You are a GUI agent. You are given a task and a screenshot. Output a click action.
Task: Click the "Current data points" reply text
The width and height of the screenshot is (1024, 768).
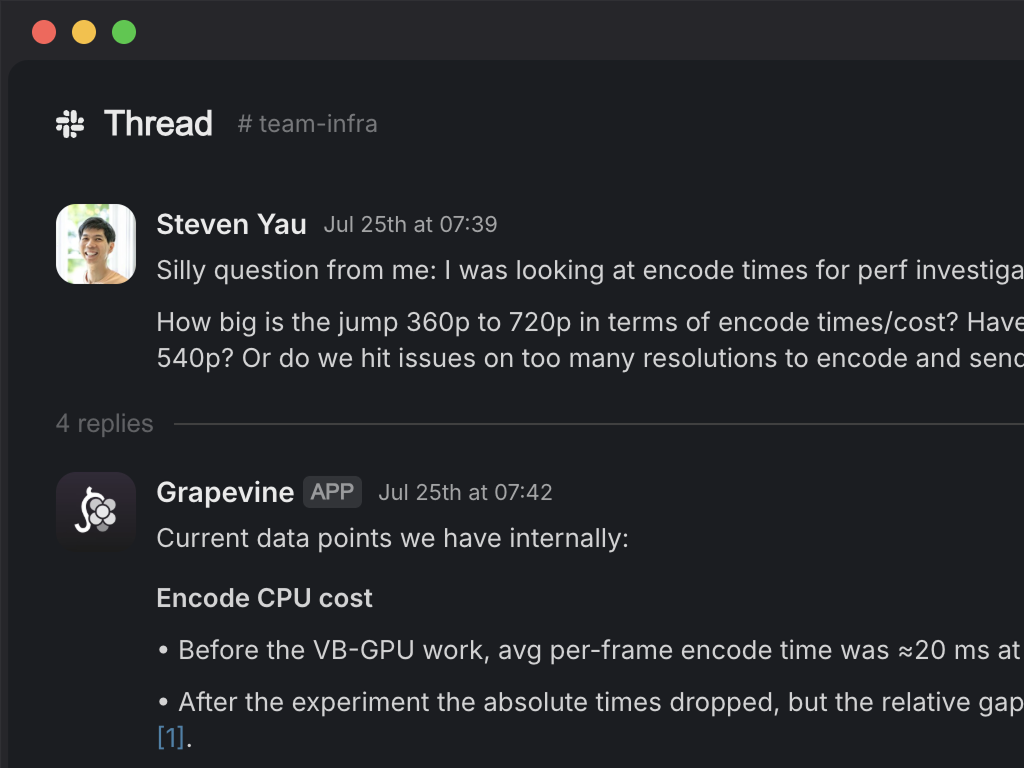click(392, 538)
